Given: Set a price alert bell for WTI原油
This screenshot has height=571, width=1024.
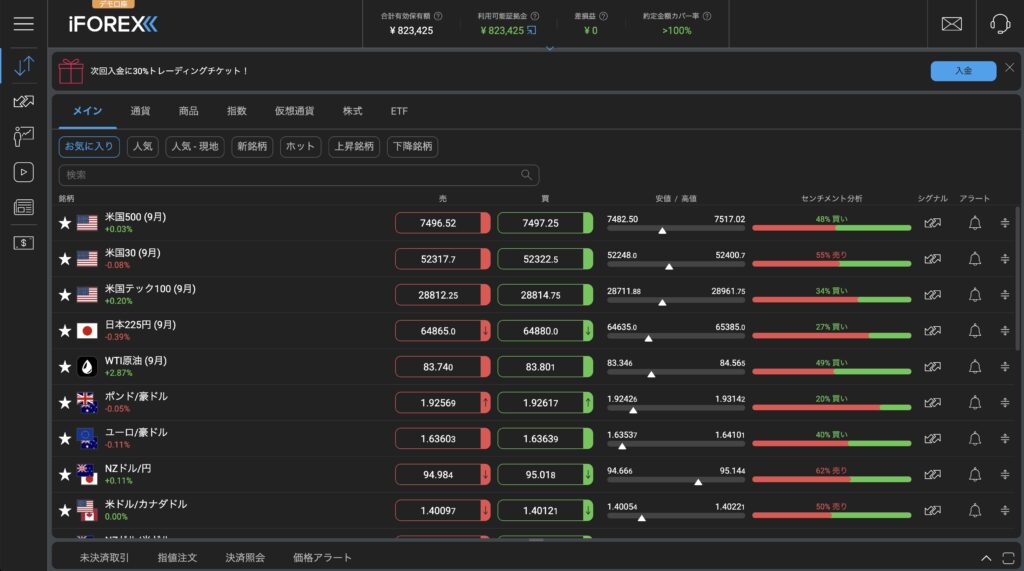Looking at the screenshot, I should [x=974, y=367].
